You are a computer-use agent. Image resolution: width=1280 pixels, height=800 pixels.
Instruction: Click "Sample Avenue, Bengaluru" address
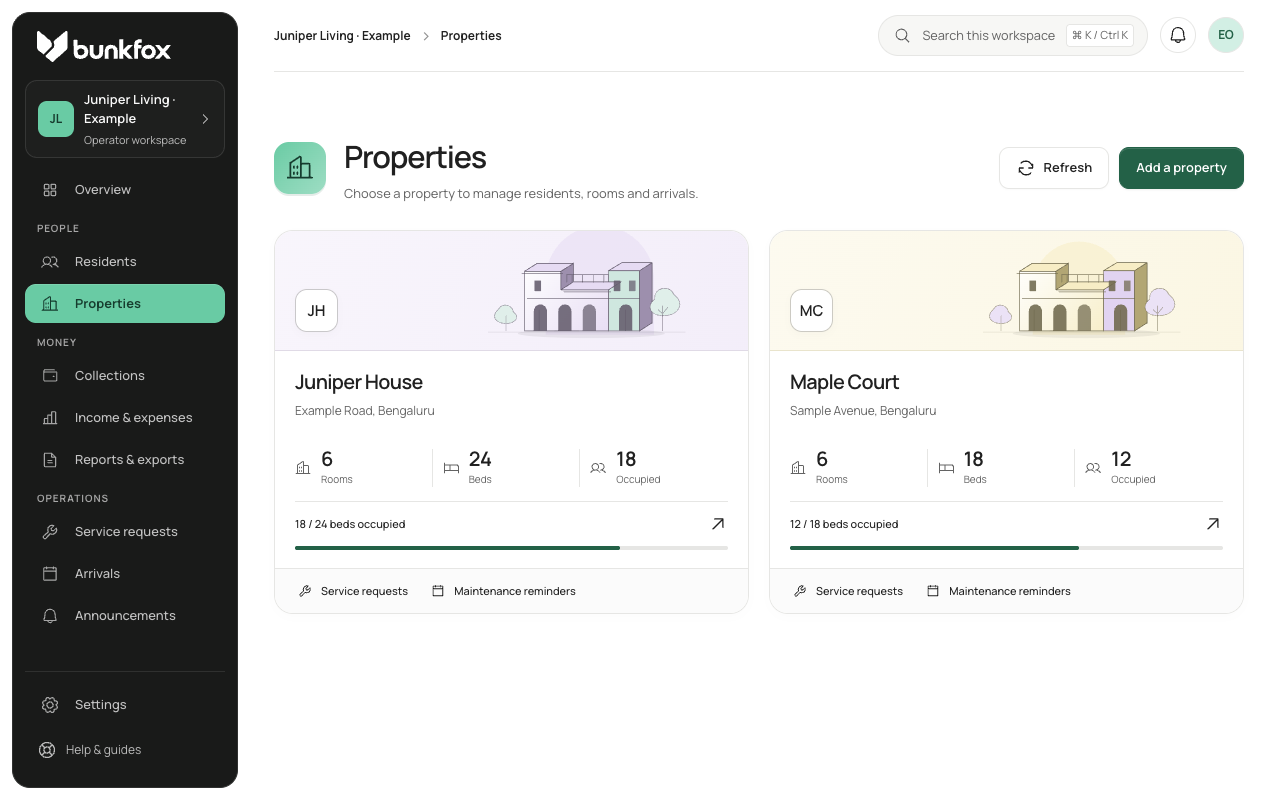pos(863,411)
